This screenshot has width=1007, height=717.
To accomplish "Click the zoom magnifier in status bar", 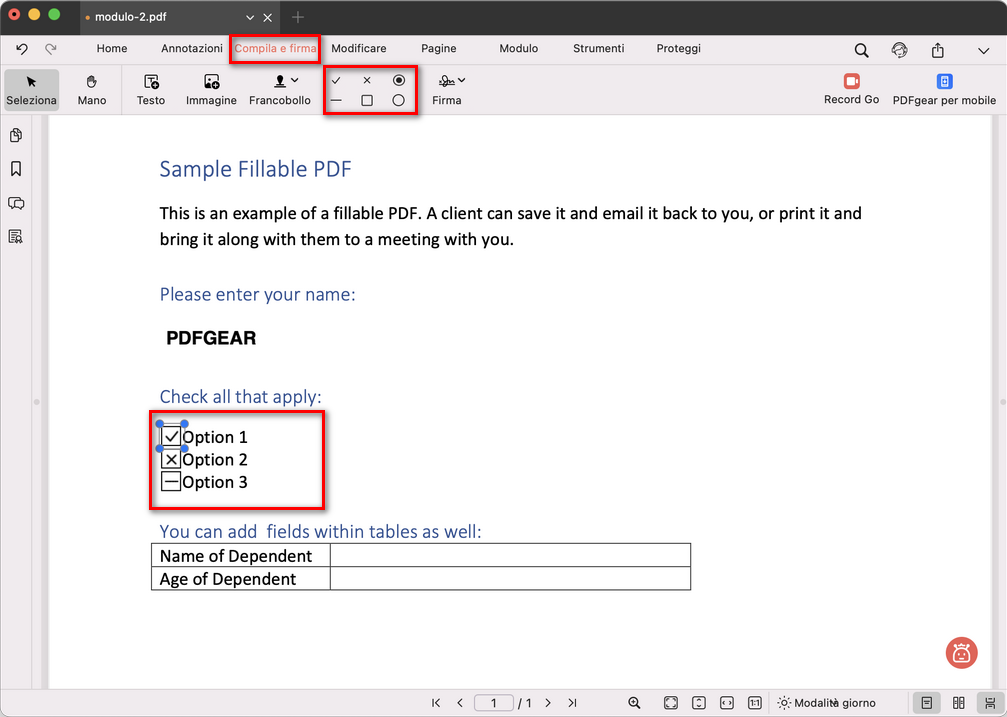I will click(634, 703).
